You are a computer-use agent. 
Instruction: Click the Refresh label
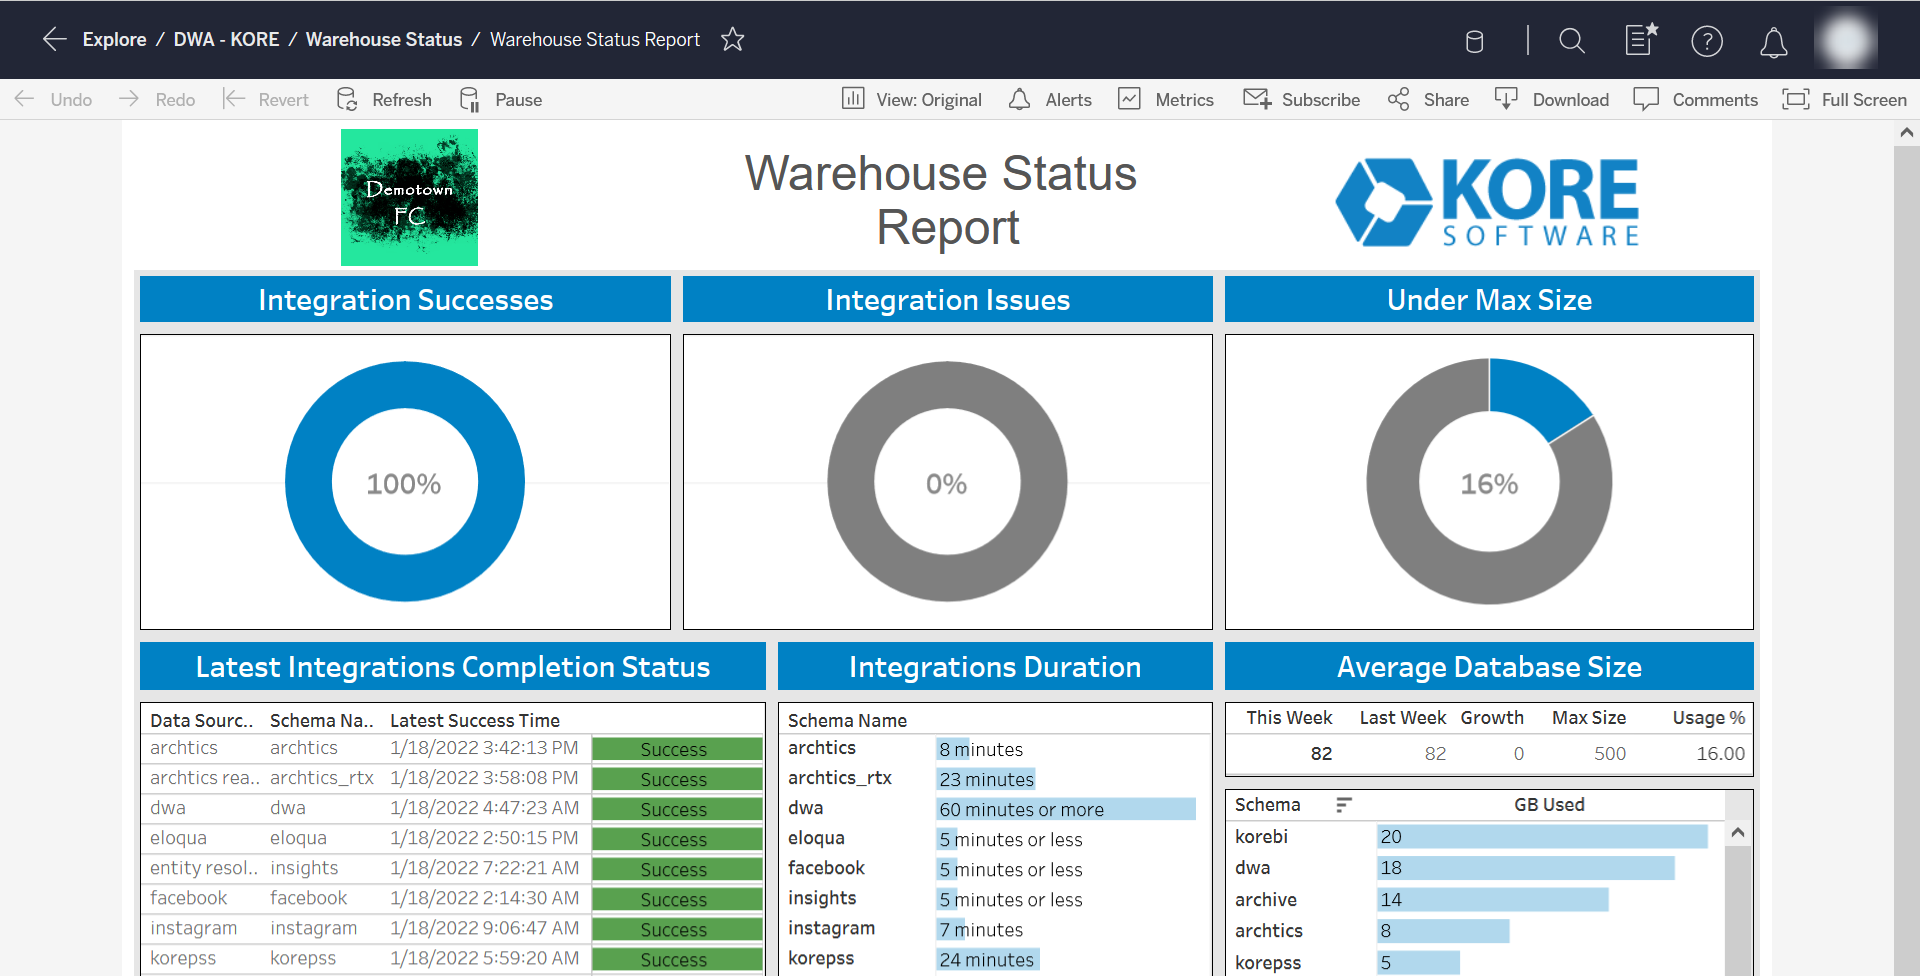(402, 100)
